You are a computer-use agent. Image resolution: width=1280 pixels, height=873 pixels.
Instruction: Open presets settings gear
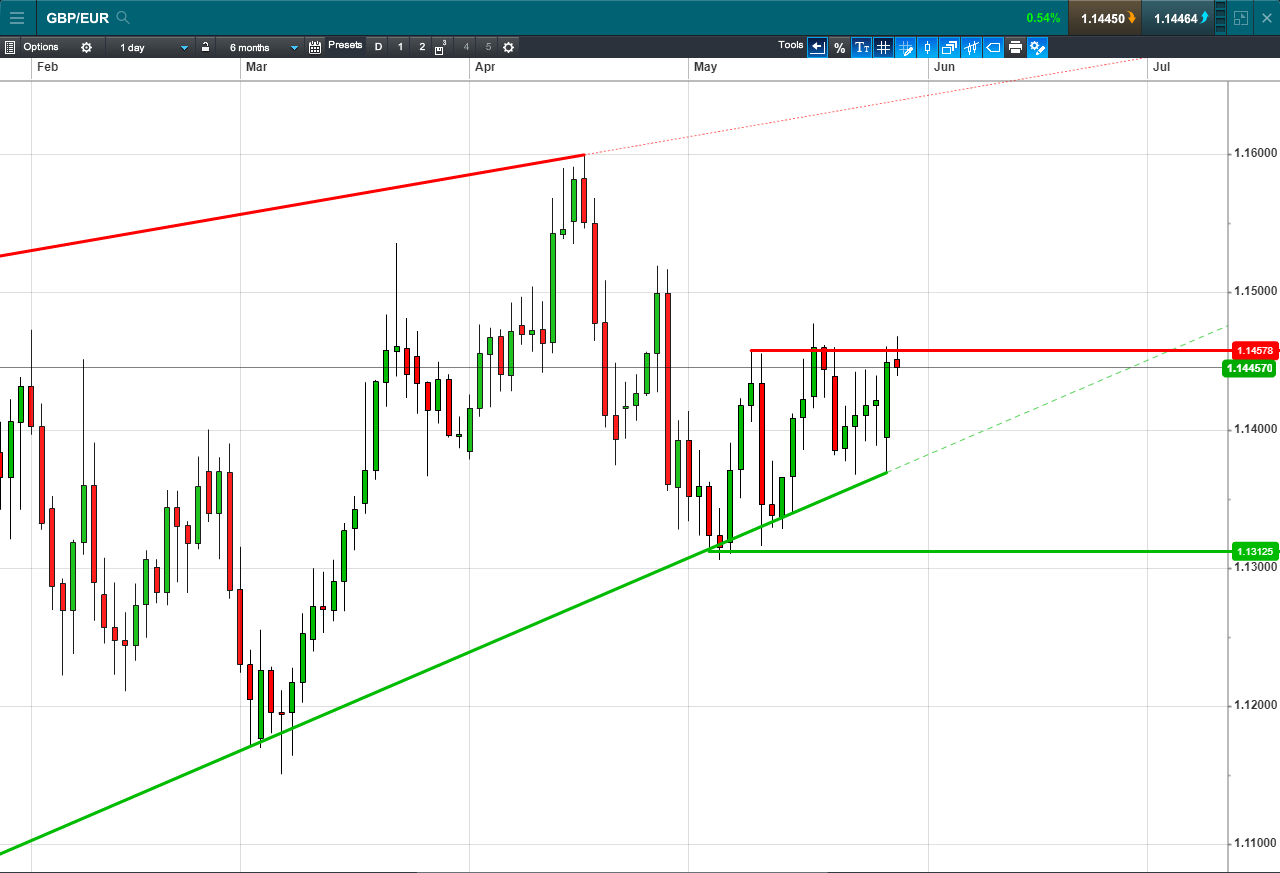click(508, 47)
